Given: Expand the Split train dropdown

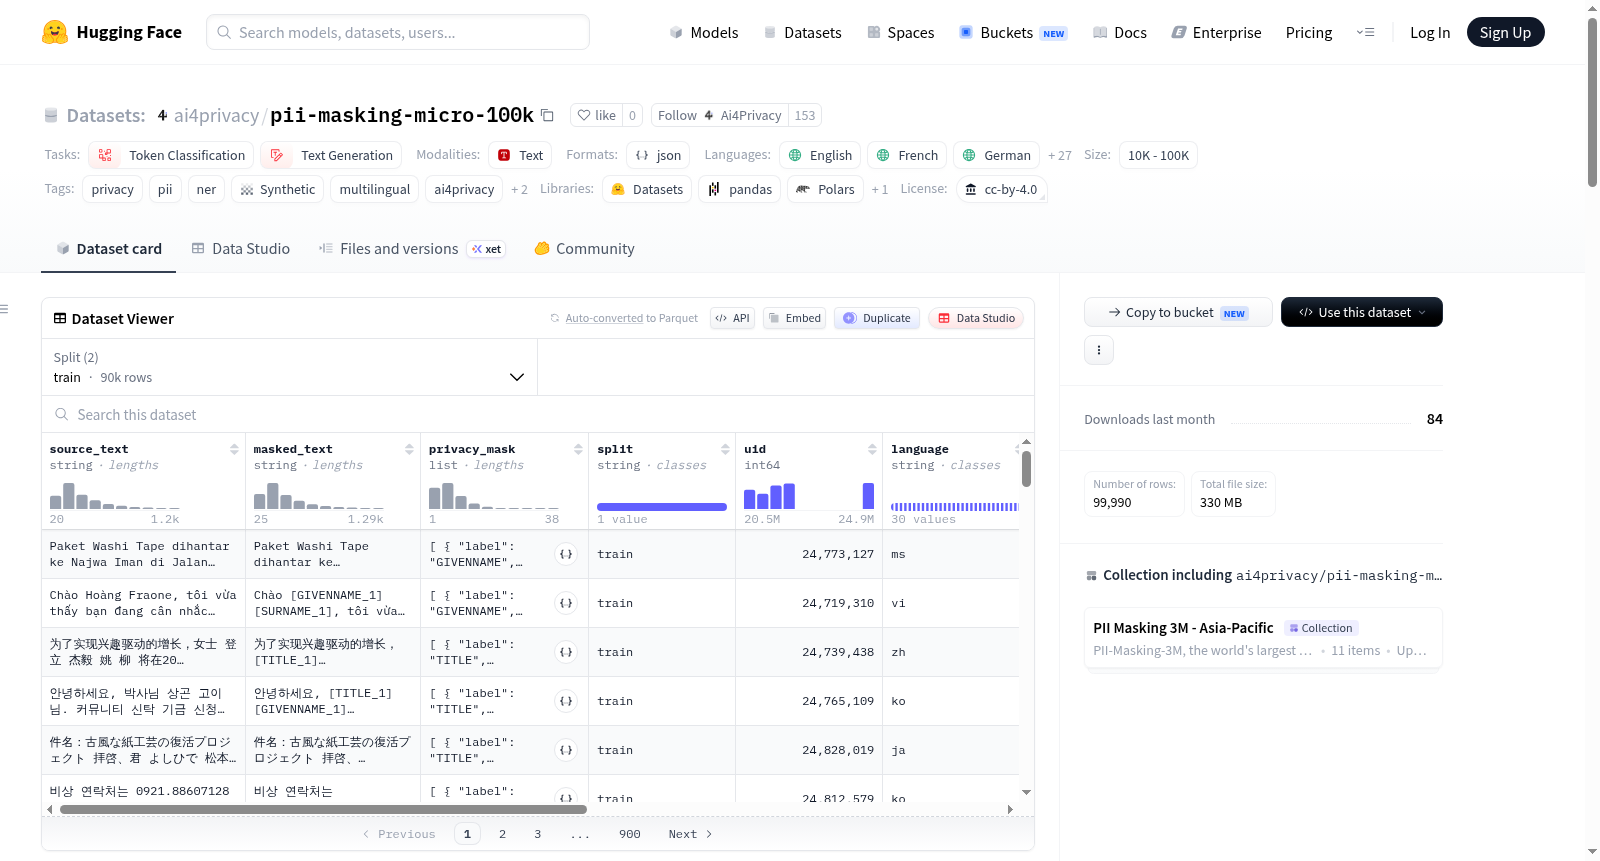Looking at the screenshot, I should click(289, 367).
